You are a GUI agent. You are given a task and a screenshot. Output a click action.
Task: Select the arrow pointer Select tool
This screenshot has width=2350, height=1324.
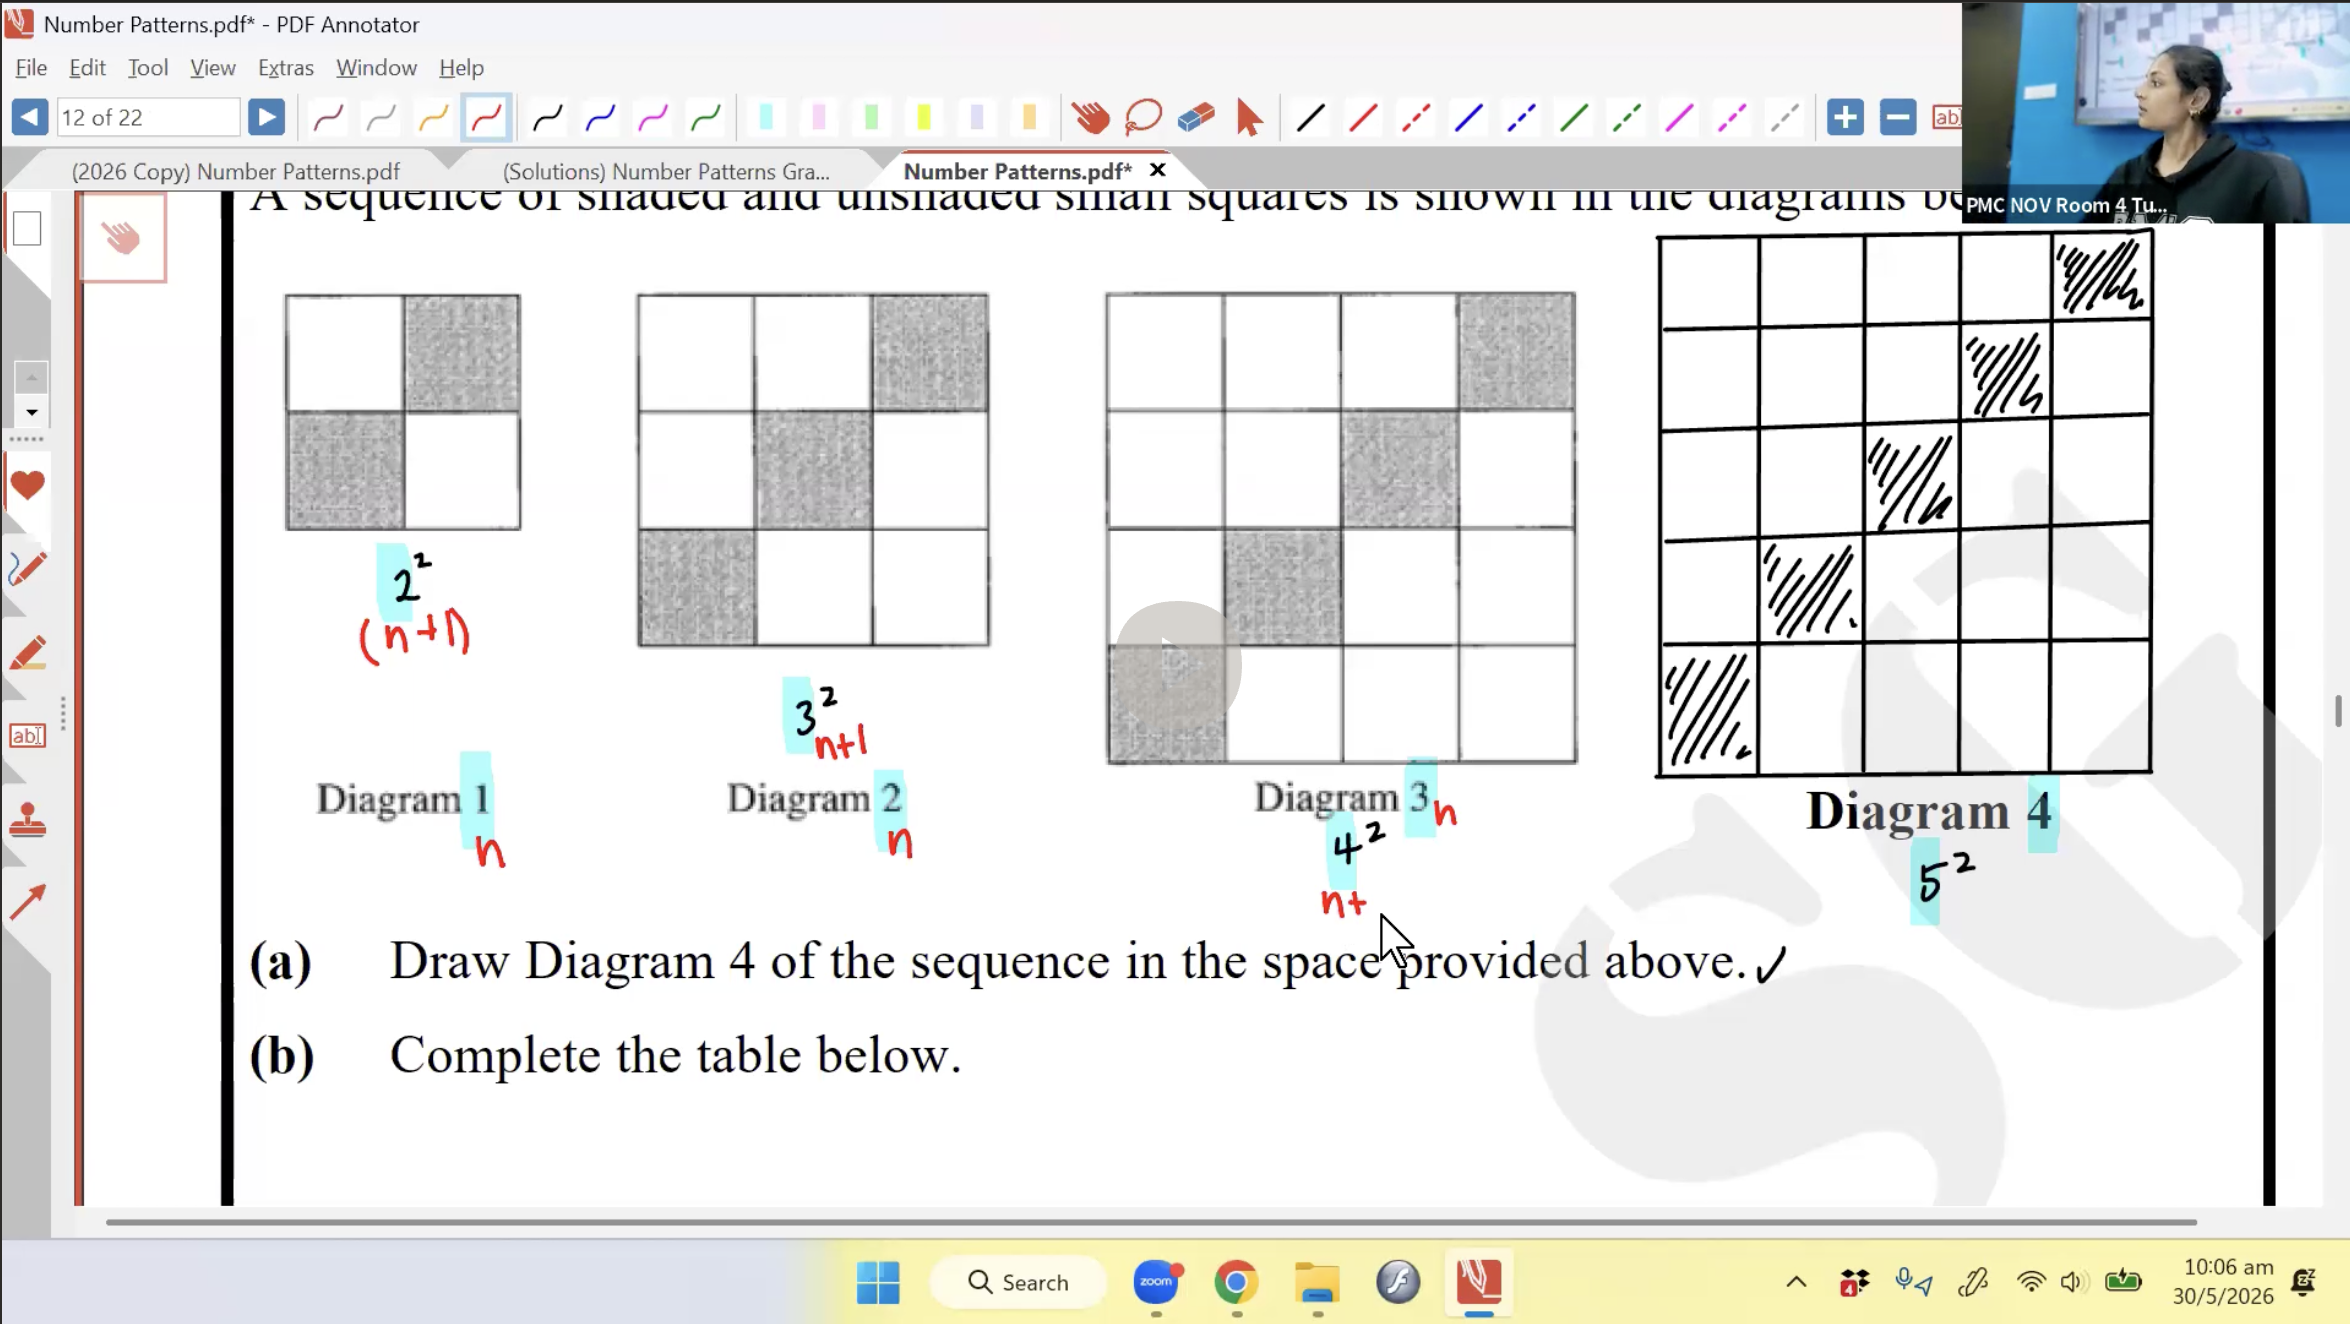point(1249,118)
